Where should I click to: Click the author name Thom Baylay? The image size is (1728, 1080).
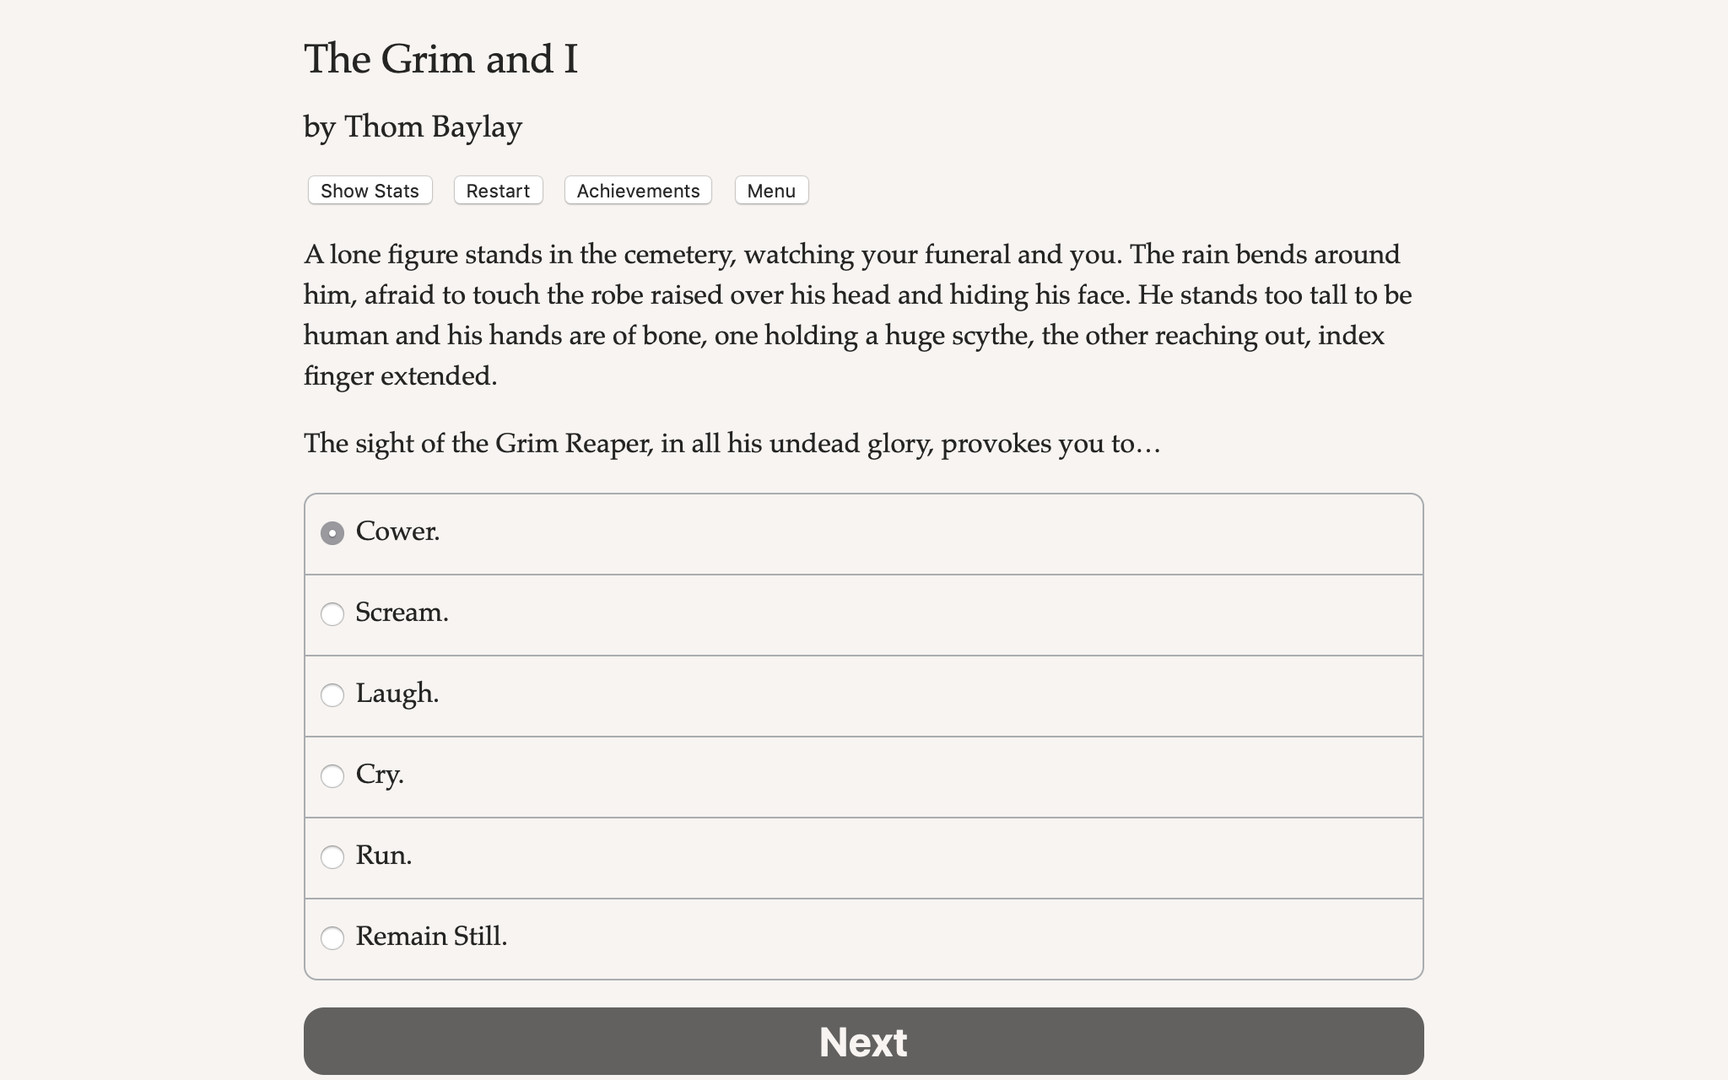[412, 127]
